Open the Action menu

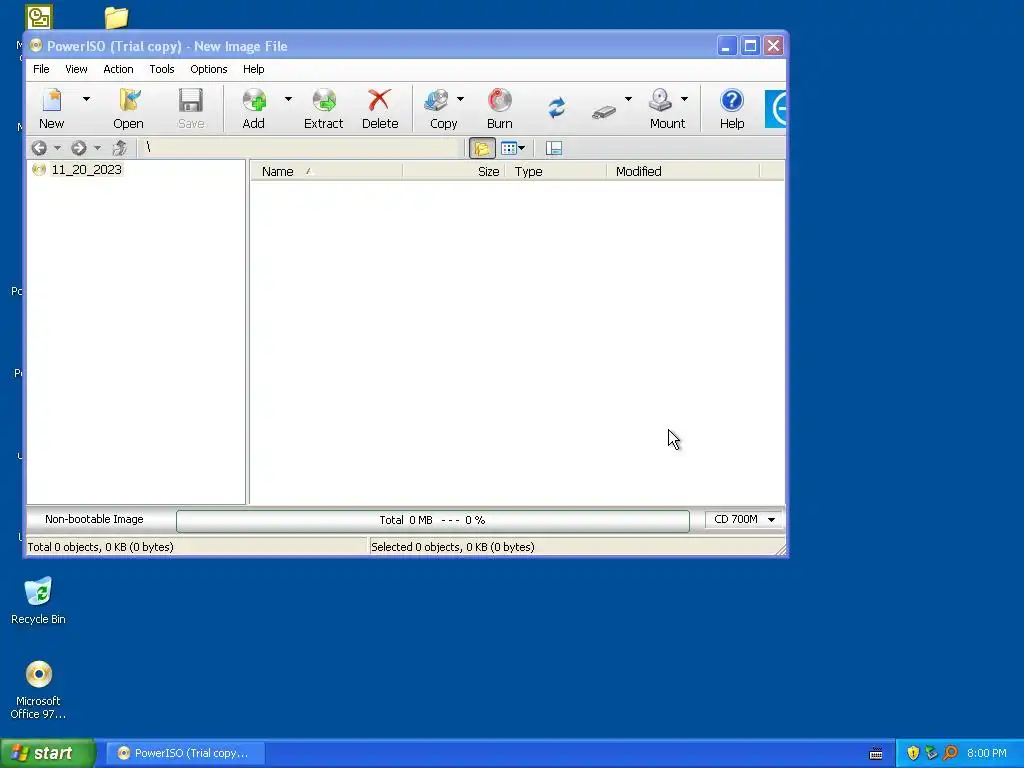click(x=118, y=69)
